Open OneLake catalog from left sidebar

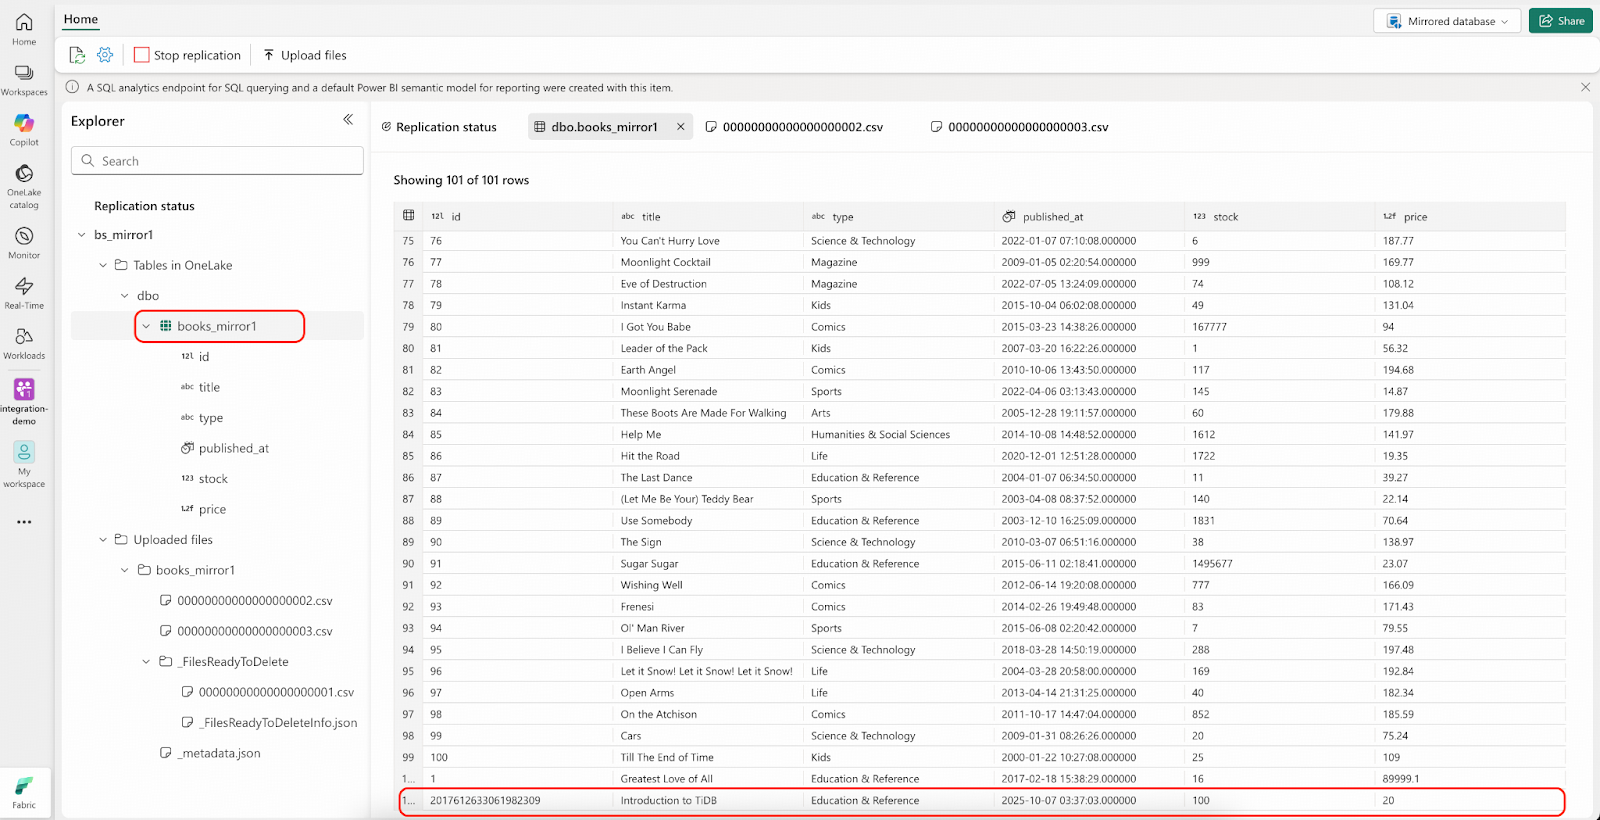(24, 175)
